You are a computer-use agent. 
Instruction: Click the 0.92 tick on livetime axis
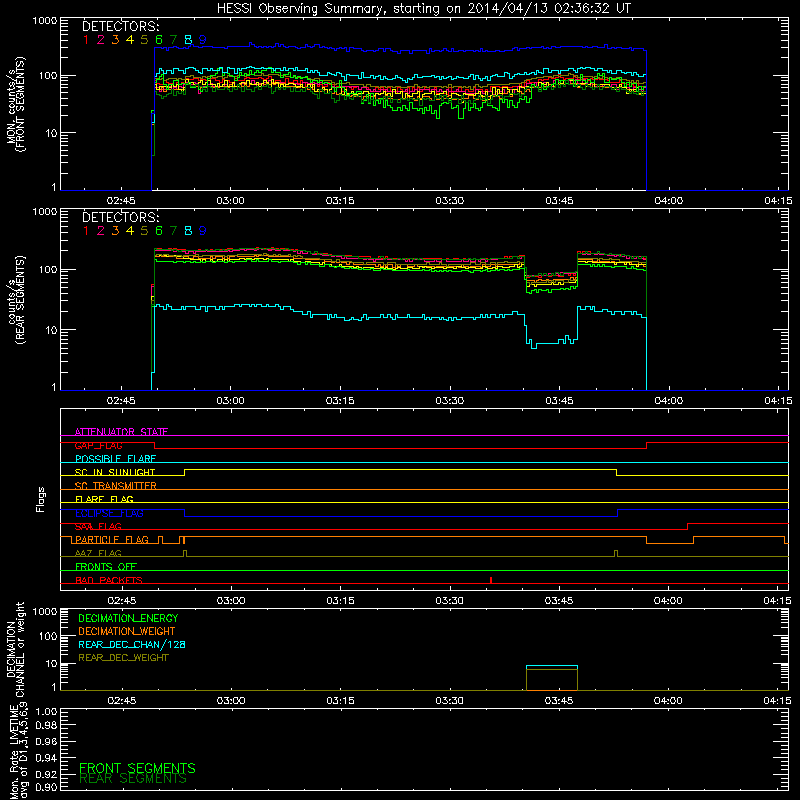(46, 774)
